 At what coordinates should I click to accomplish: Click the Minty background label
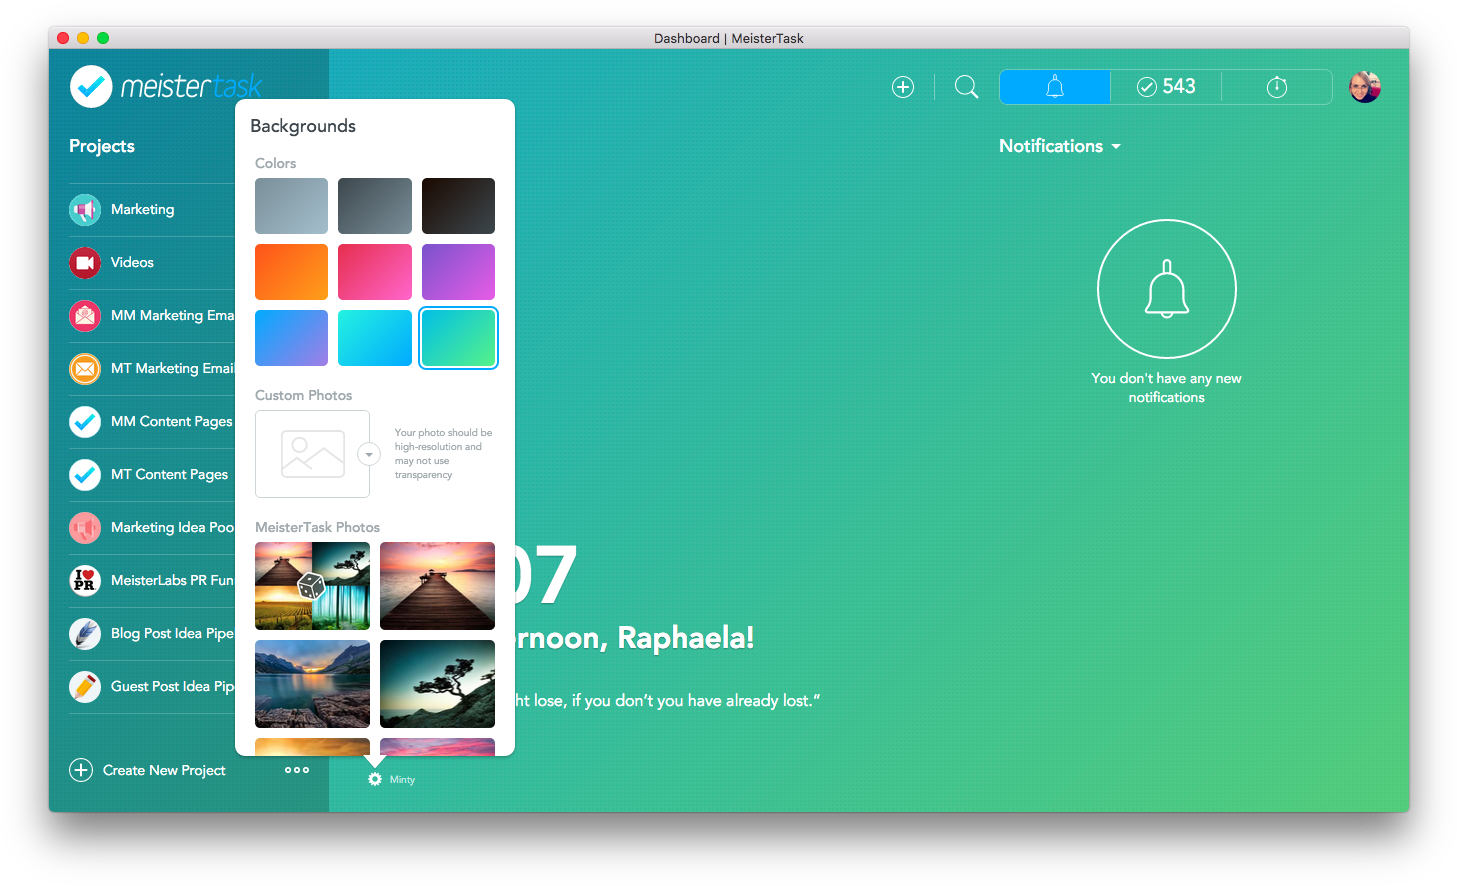[x=402, y=780]
